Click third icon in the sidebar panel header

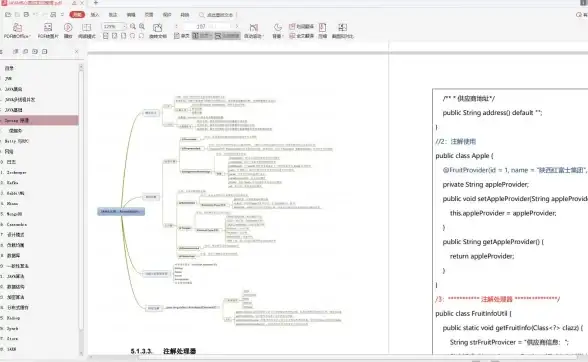tap(35, 51)
